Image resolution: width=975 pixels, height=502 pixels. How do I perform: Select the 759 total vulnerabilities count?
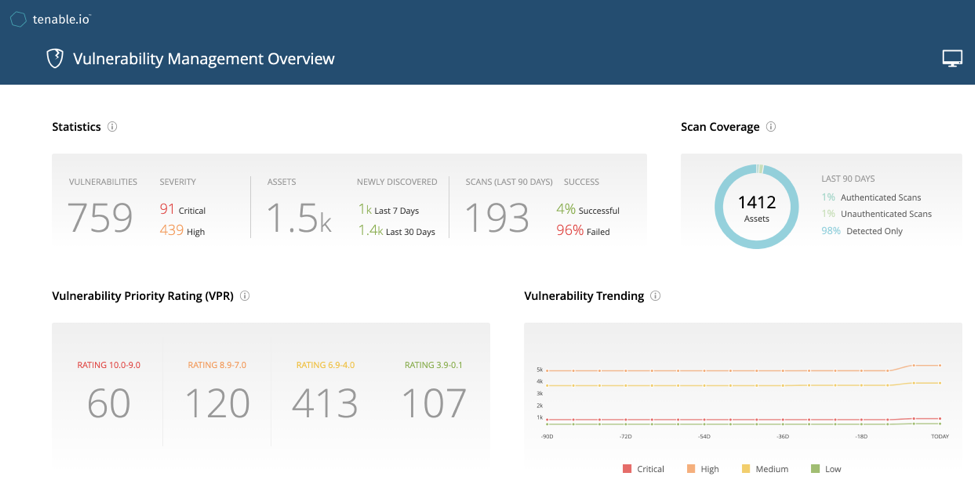(x=100, y=218)
